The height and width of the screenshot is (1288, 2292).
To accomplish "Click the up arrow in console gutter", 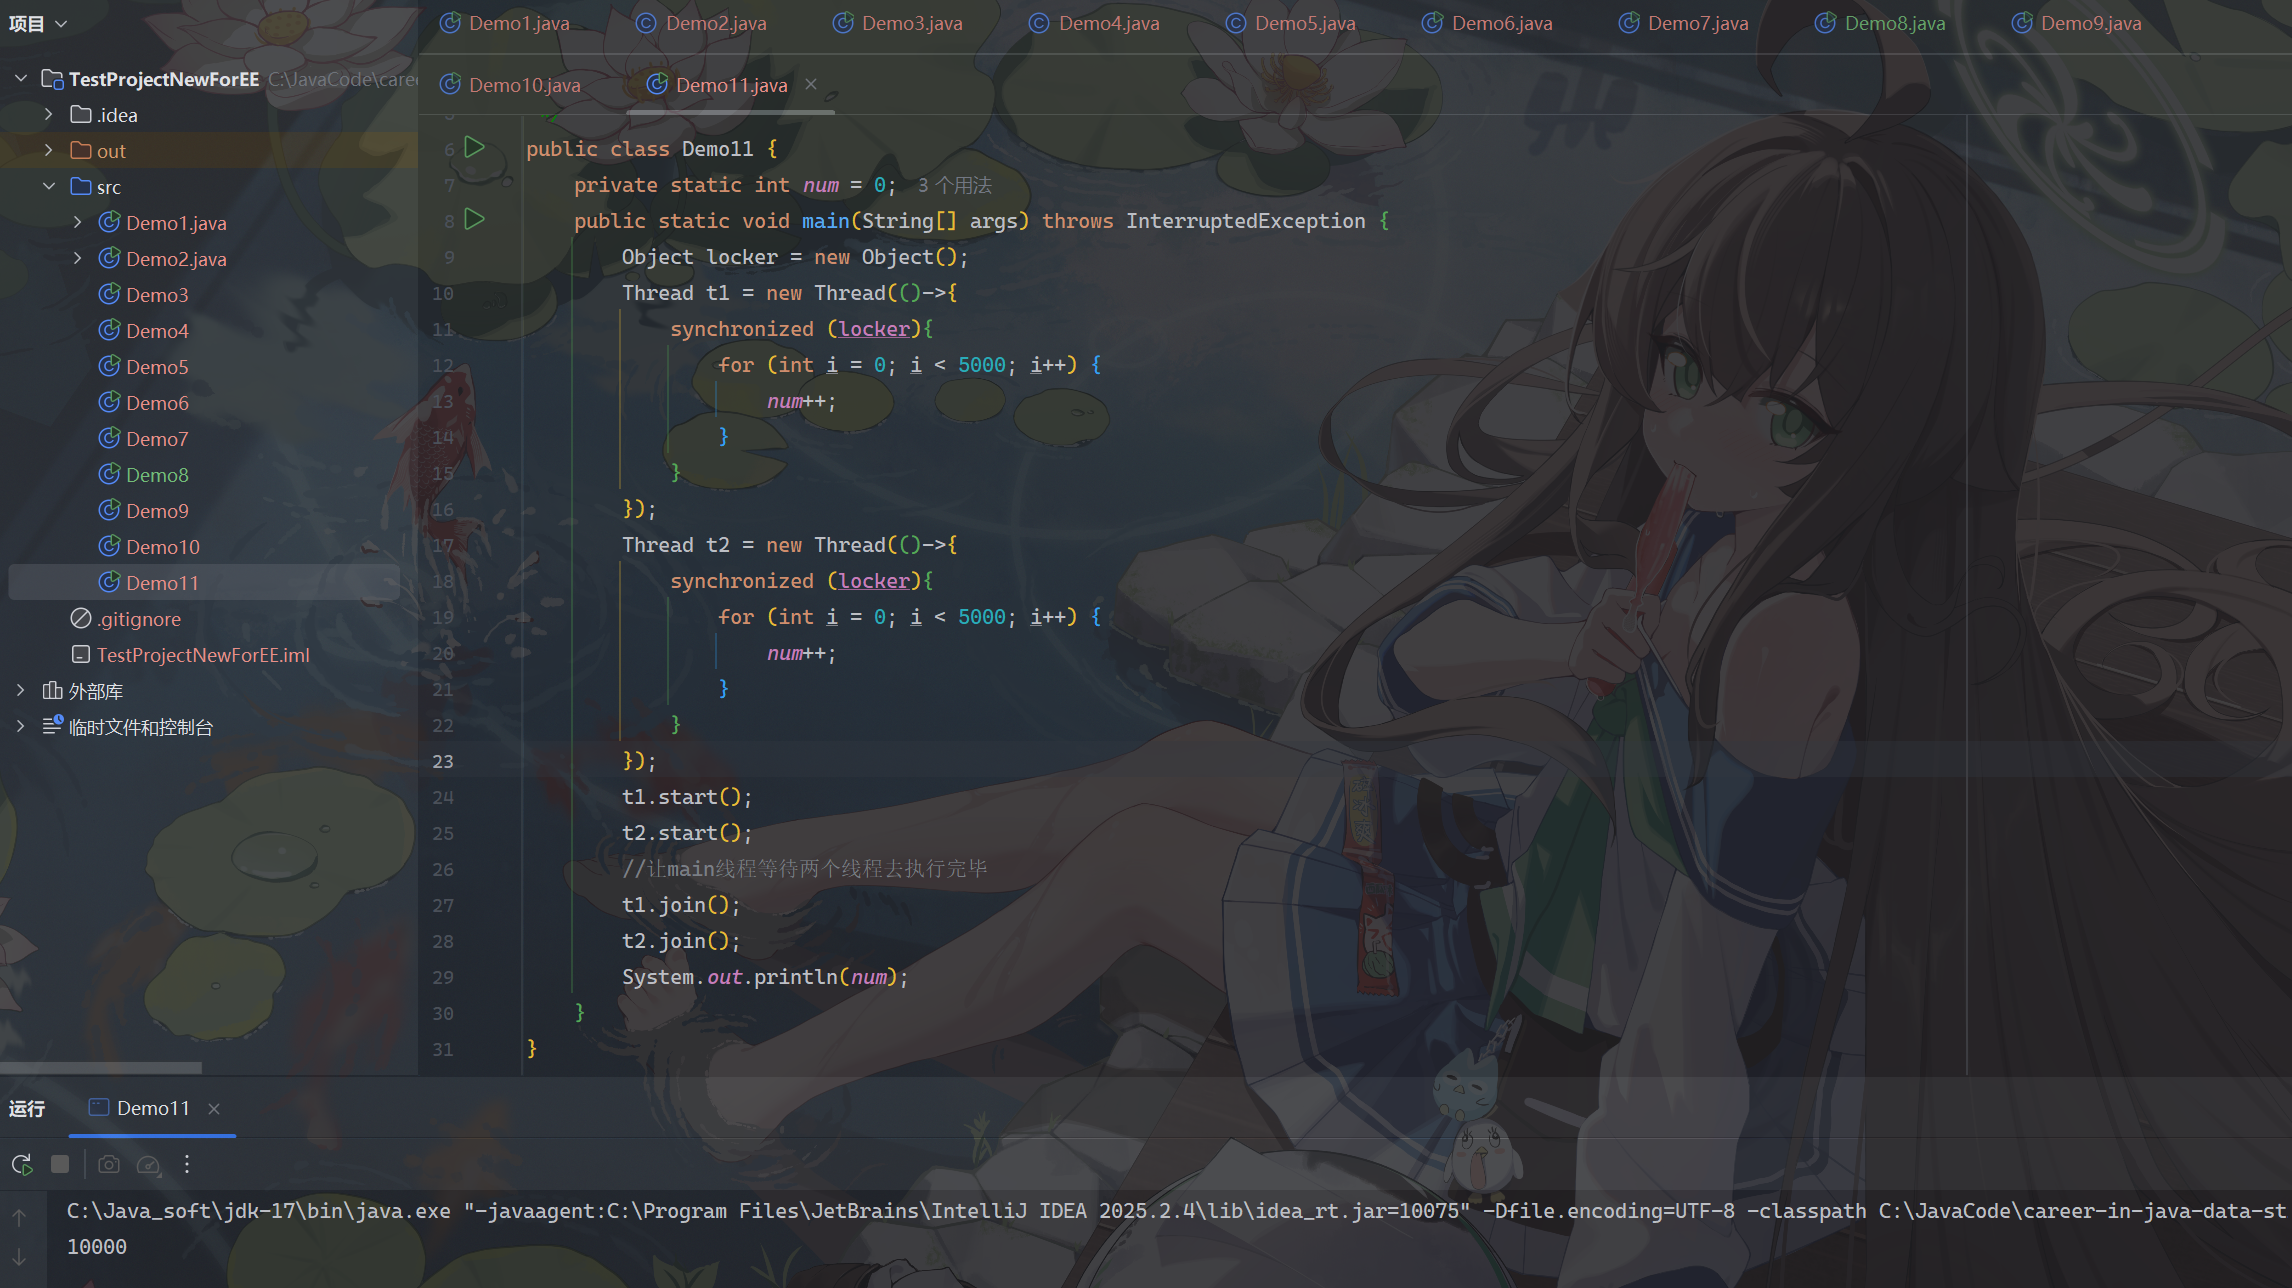I will pyautogui.click(x=19, y=1217).
